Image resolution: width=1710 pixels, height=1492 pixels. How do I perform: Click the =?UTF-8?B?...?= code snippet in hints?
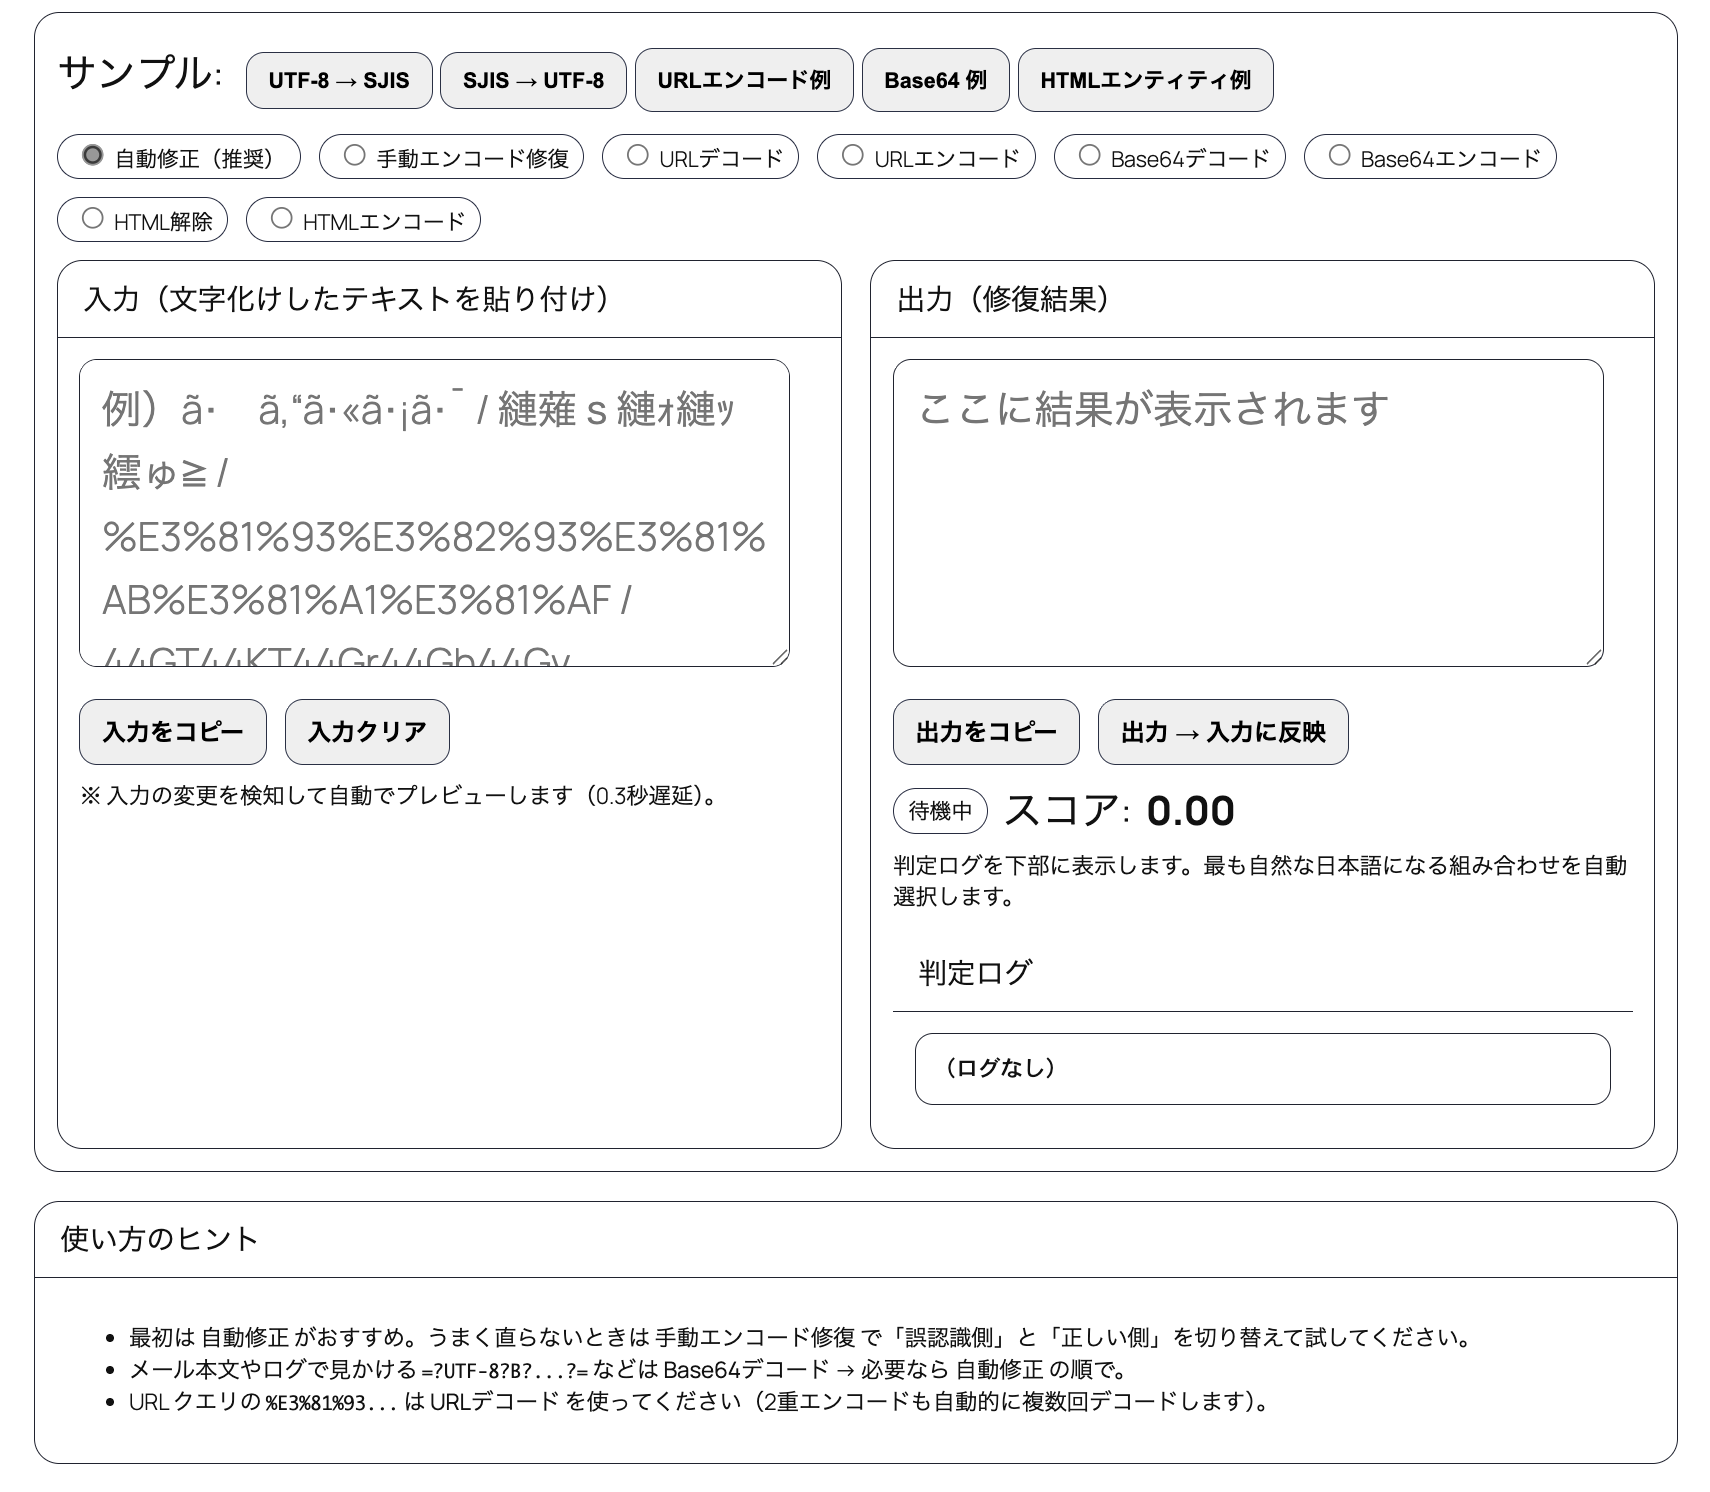(x=505, y=1370)
